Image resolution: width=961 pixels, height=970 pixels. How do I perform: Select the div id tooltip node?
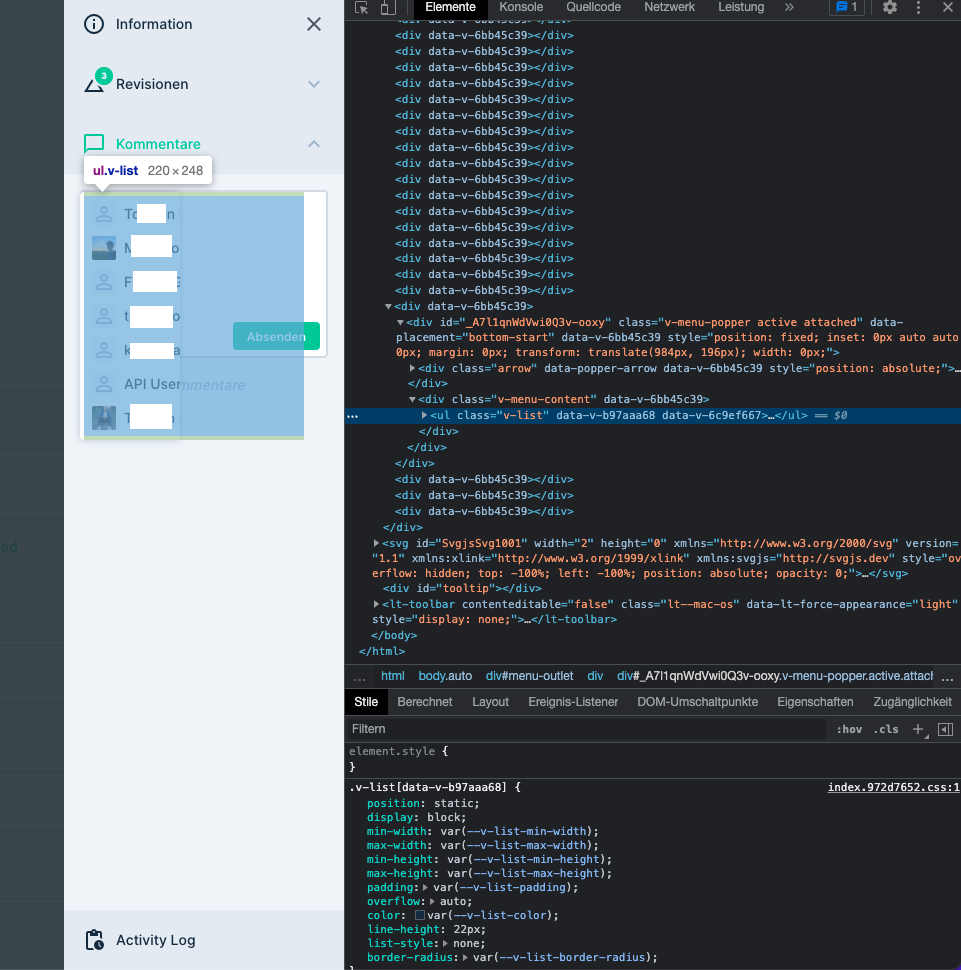[462, 588]
